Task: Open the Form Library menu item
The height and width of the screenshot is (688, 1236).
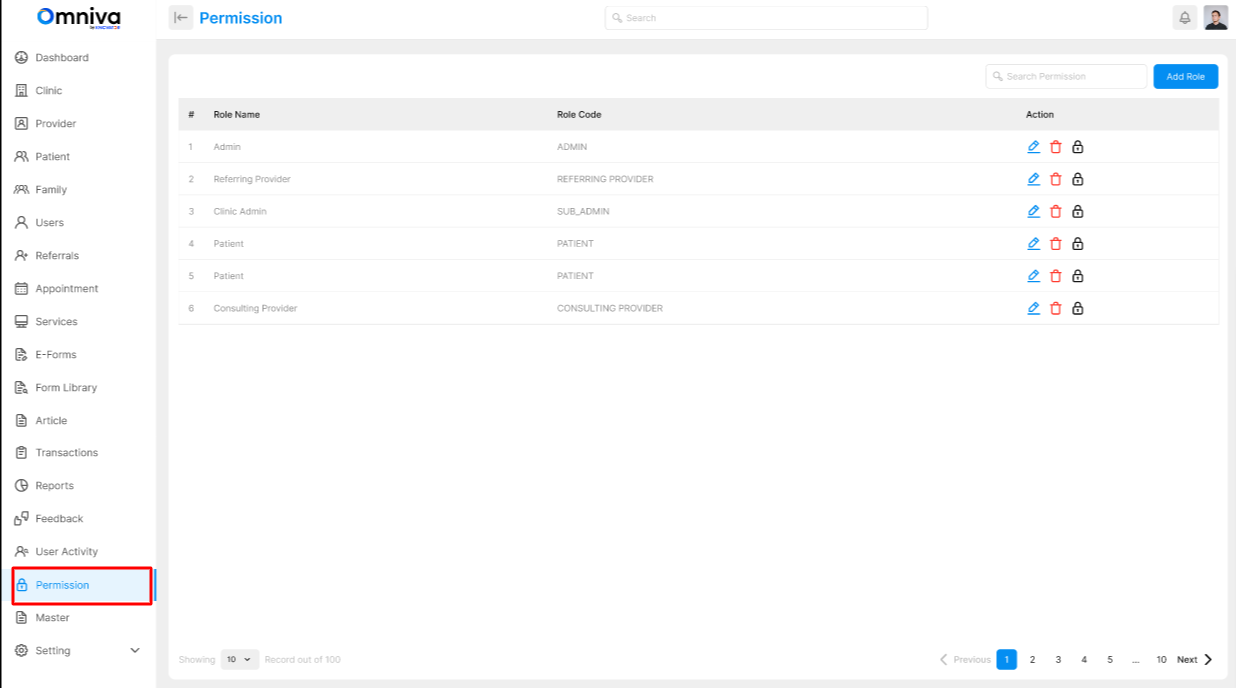Action: [x=66, y=388]
